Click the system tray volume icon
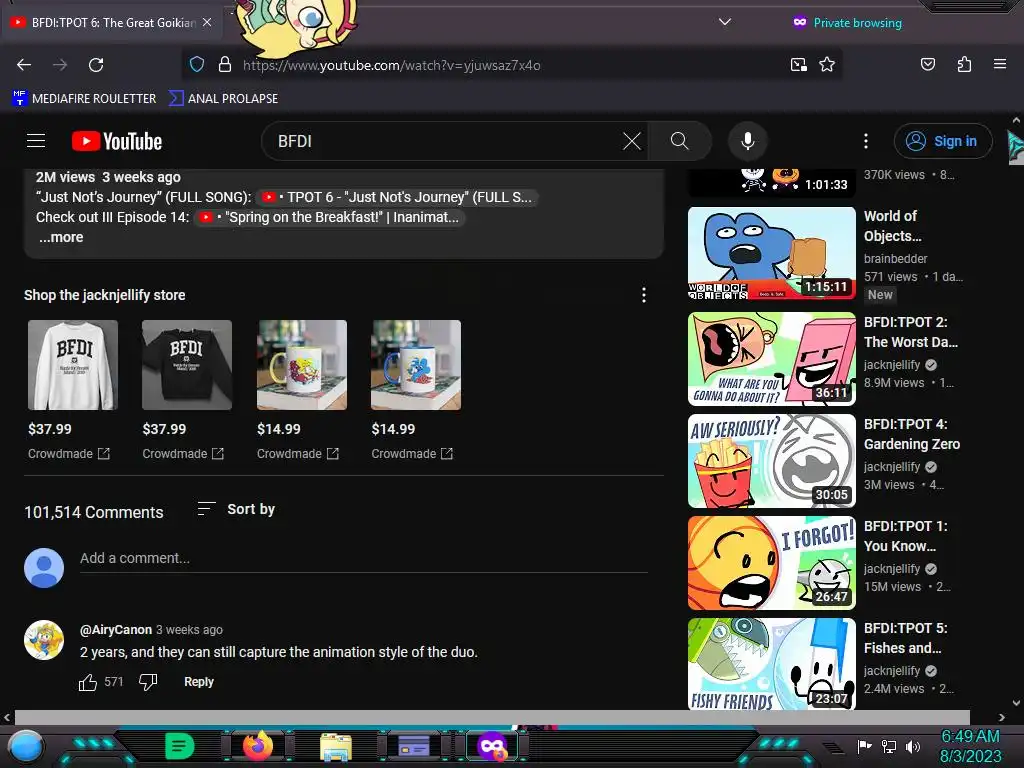Screen dimensions: 1024x768 click(x=913, y=746)
